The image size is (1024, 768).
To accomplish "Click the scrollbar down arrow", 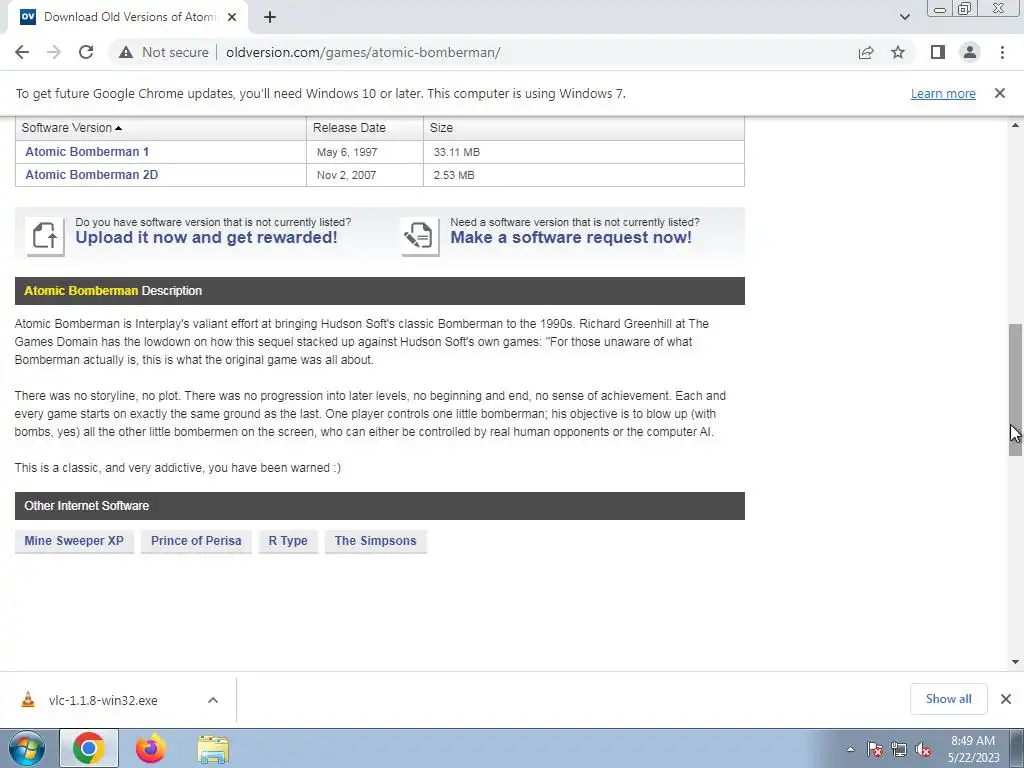I will pos(1015,662).
